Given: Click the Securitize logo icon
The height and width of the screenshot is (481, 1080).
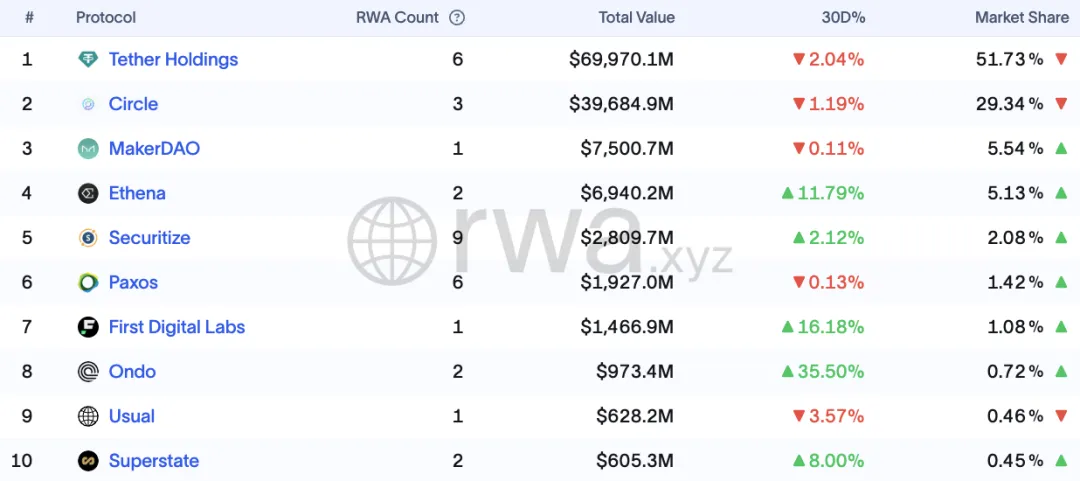Looking at the screenshot, I should coord(88,238).
